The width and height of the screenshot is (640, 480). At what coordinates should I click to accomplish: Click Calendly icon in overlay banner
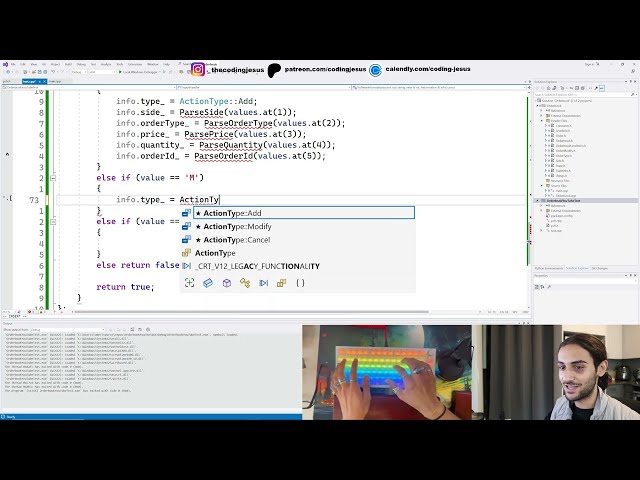tap(375, 70)
